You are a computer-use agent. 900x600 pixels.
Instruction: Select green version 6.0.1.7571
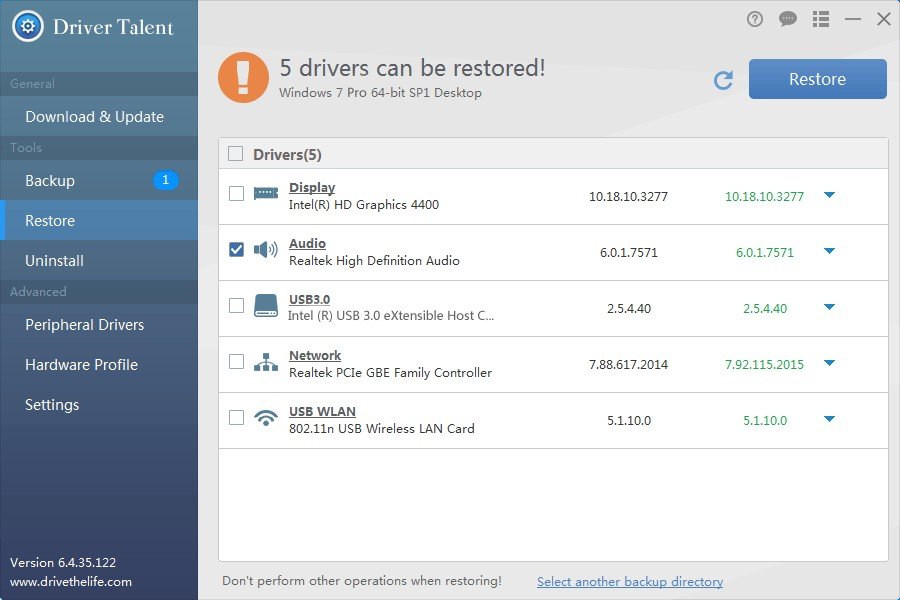[x=765, y=253]
